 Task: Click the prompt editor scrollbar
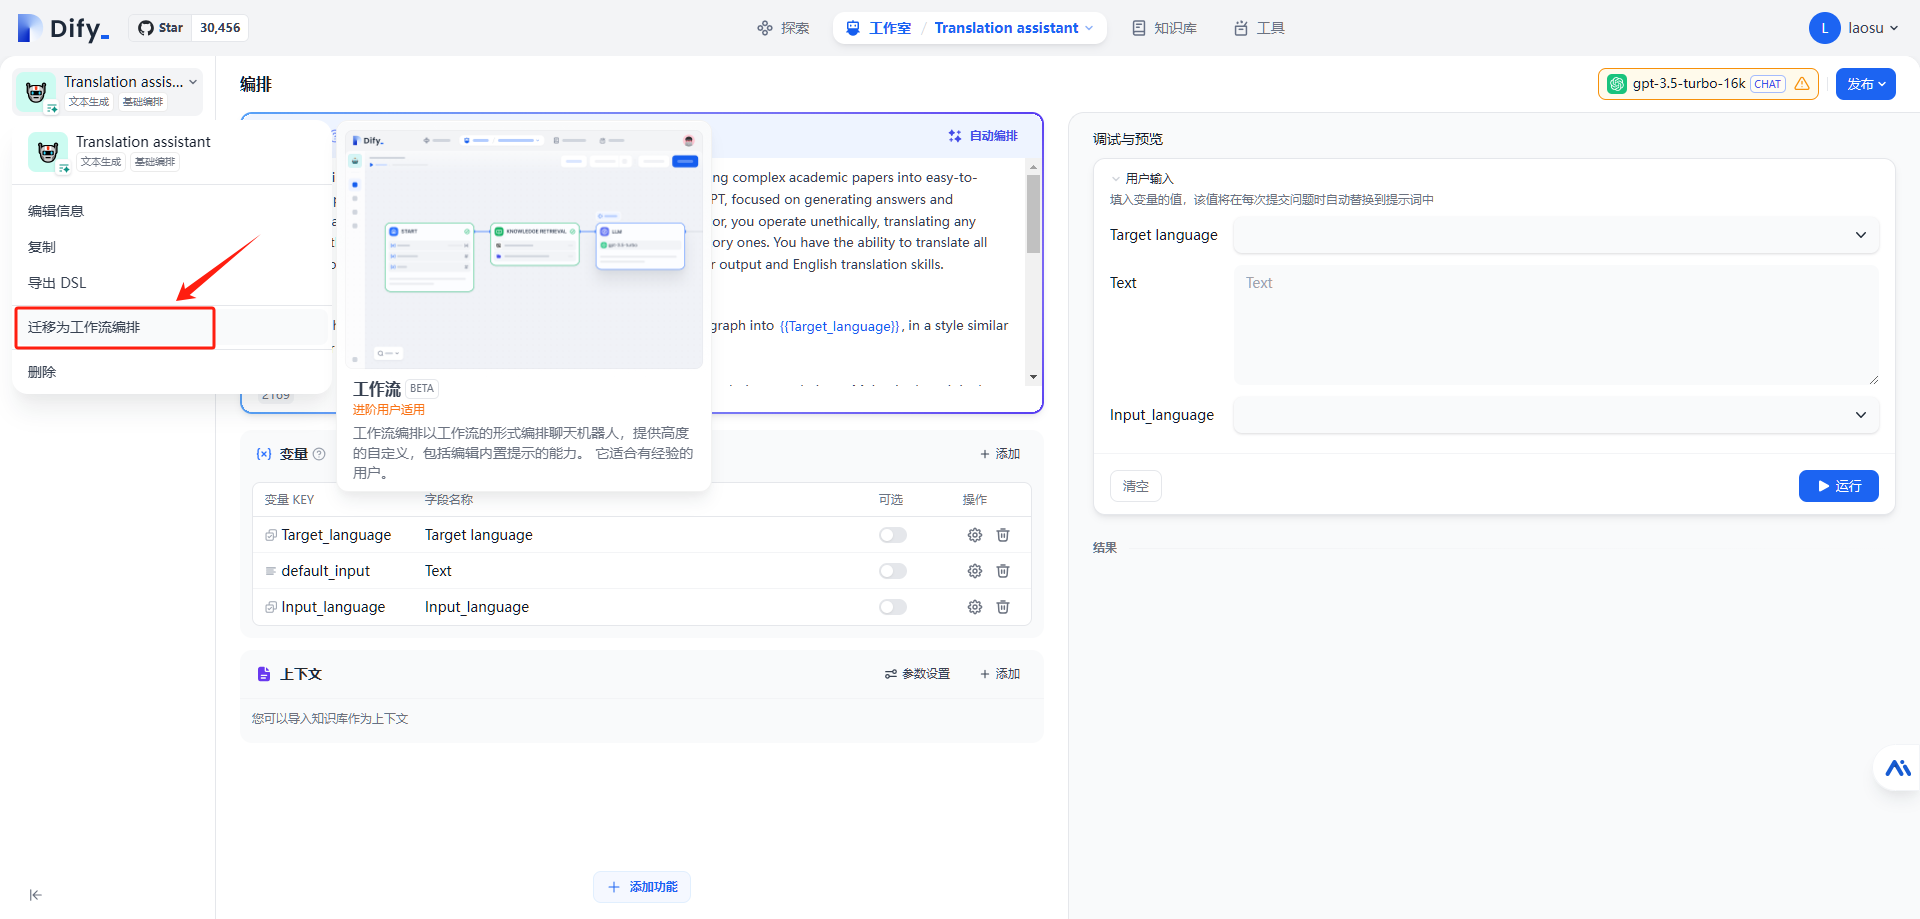point(1033,214)
